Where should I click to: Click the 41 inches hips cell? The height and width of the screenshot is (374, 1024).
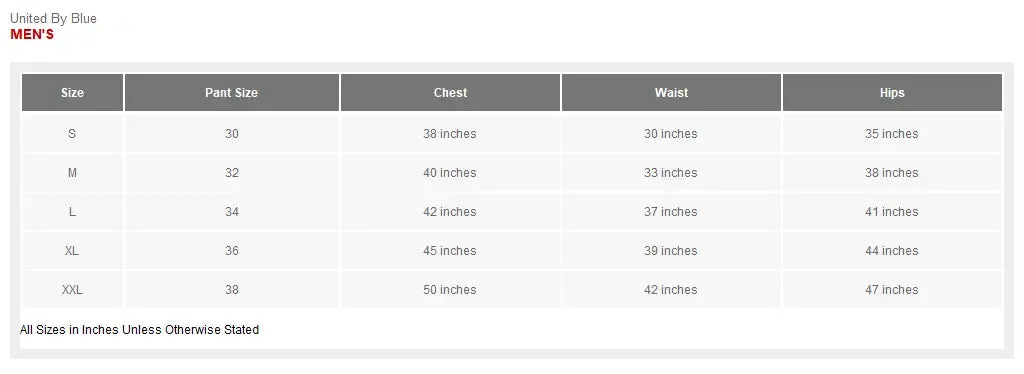coord(892,212)
